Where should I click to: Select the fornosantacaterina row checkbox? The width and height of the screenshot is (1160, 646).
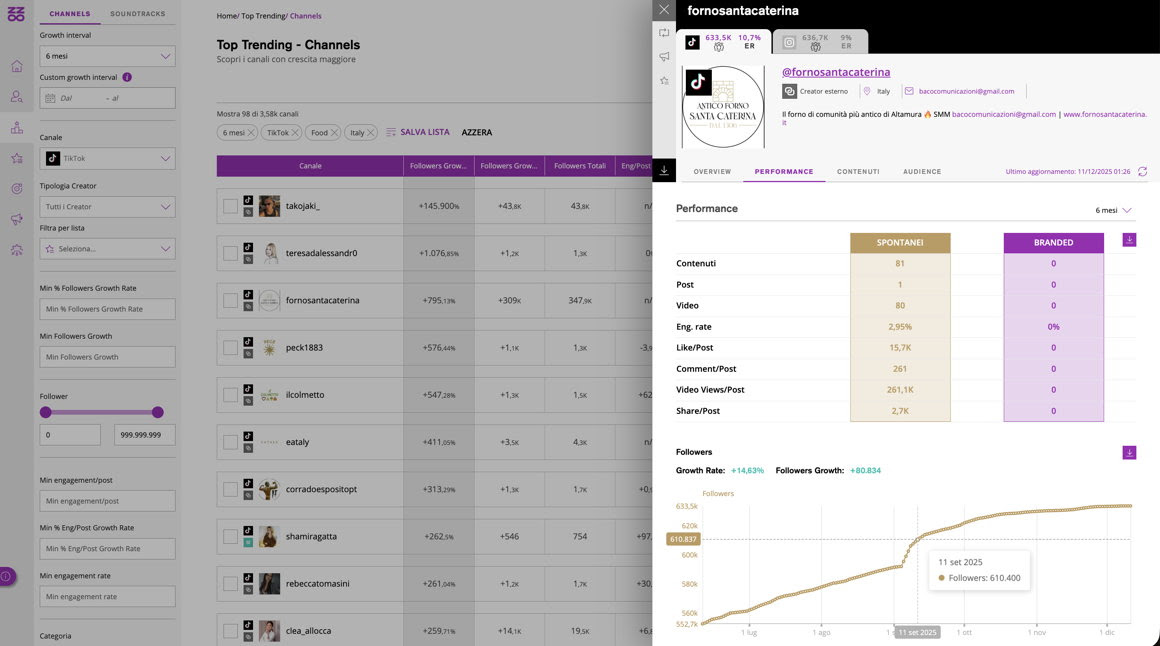click(230, 300)
